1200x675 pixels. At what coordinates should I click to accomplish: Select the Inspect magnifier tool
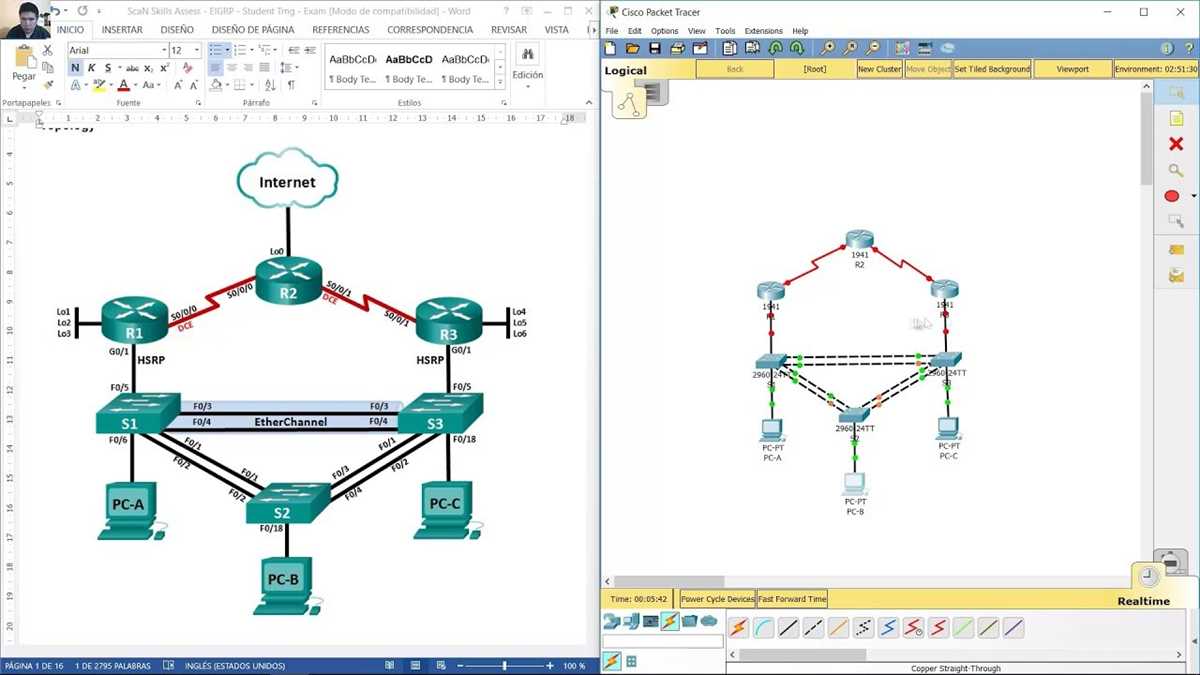click(x=1176, y=171)
